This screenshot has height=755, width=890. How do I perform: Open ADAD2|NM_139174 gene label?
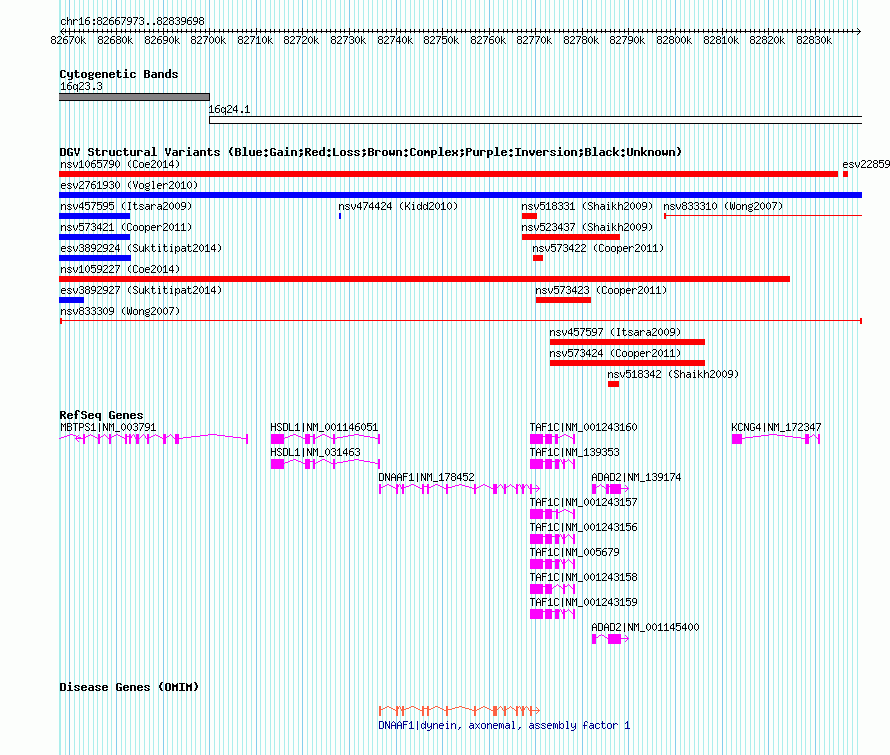click(636, 477)
